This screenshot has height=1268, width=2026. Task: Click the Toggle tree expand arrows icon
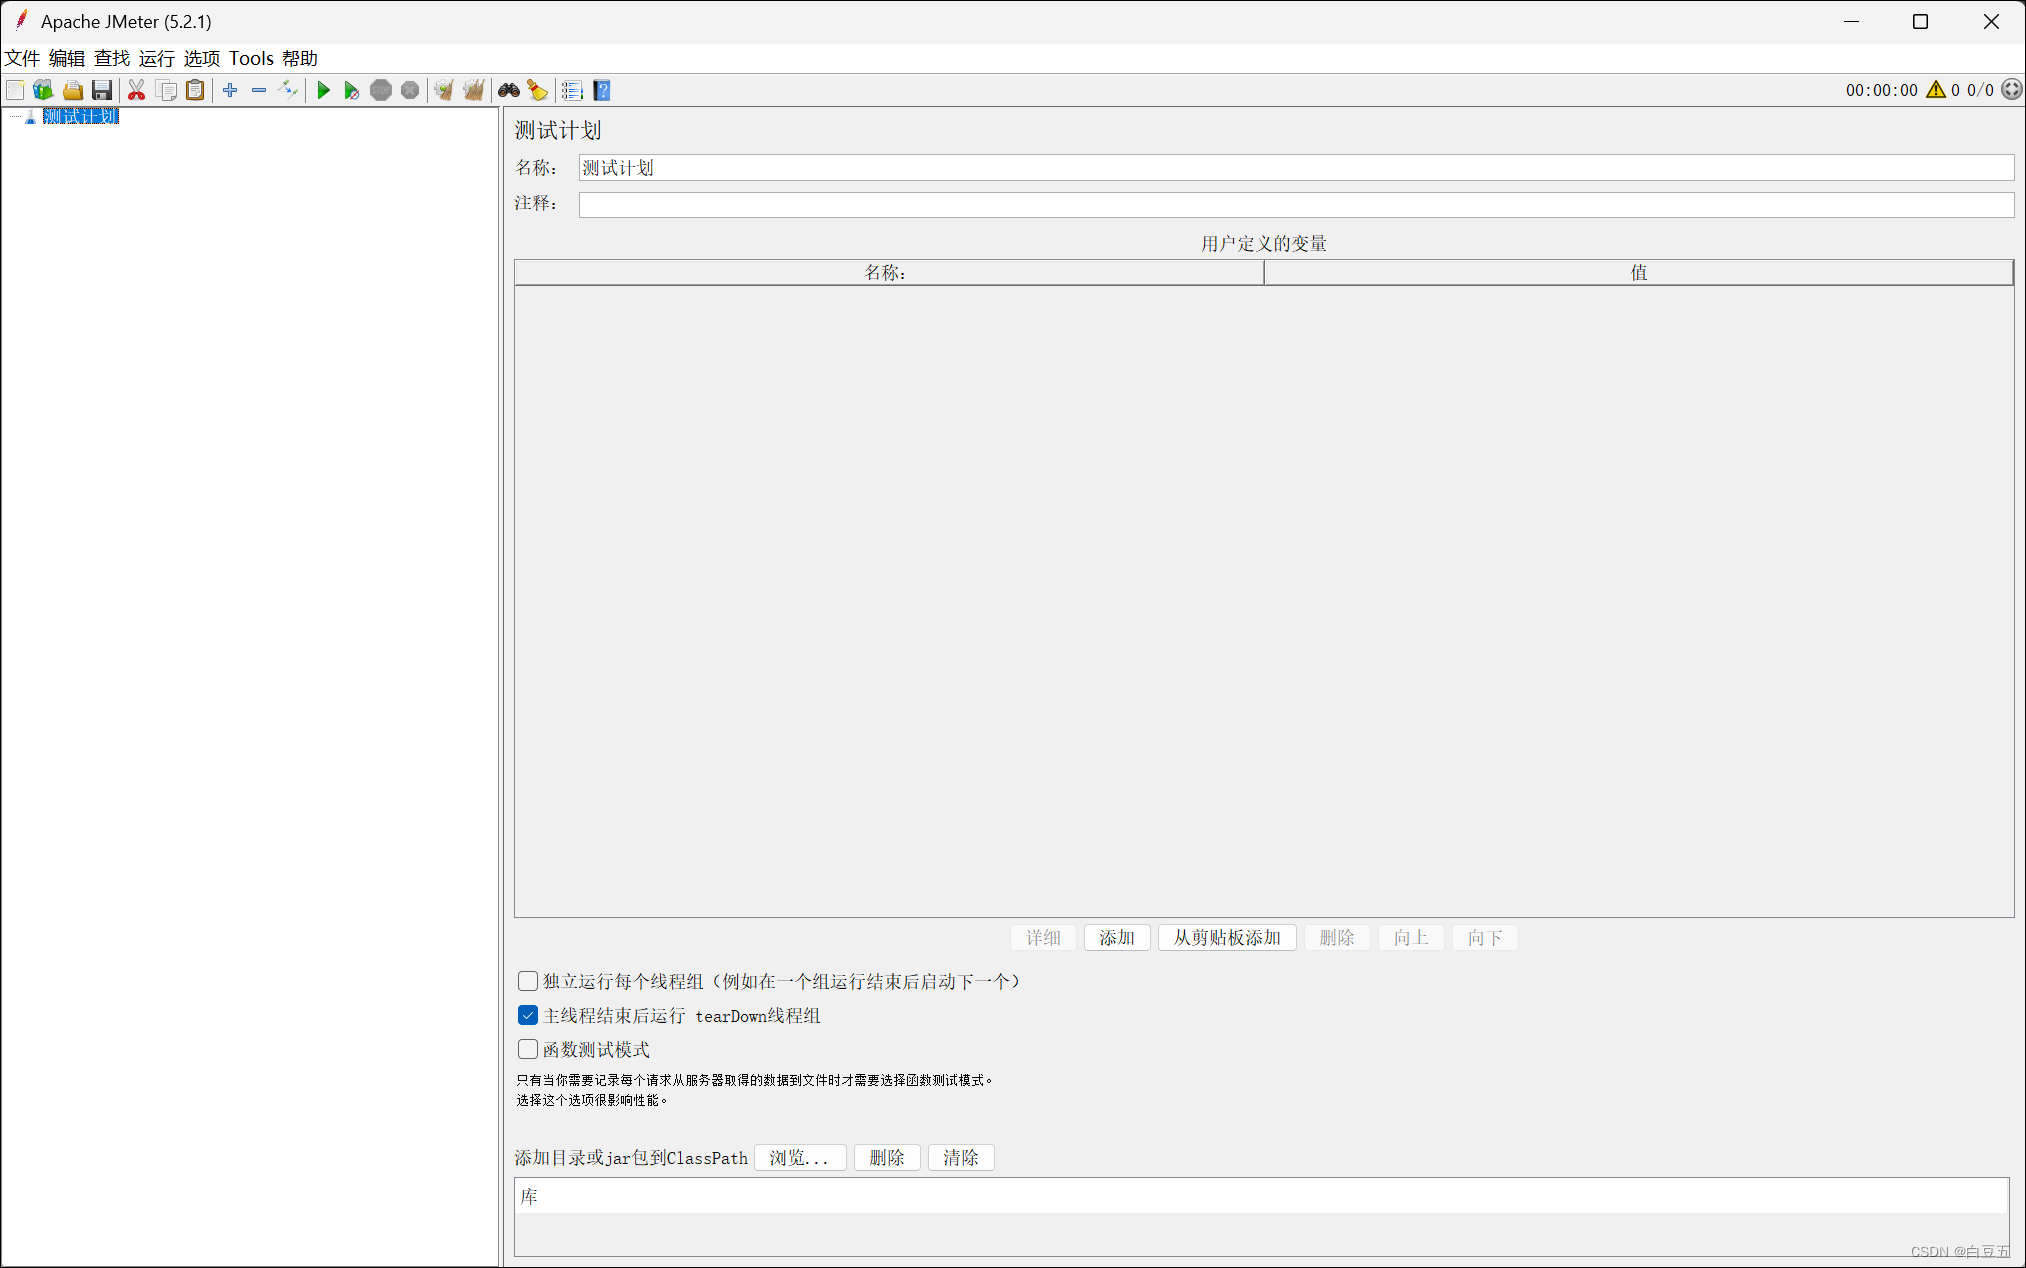[x=288, y=91]
